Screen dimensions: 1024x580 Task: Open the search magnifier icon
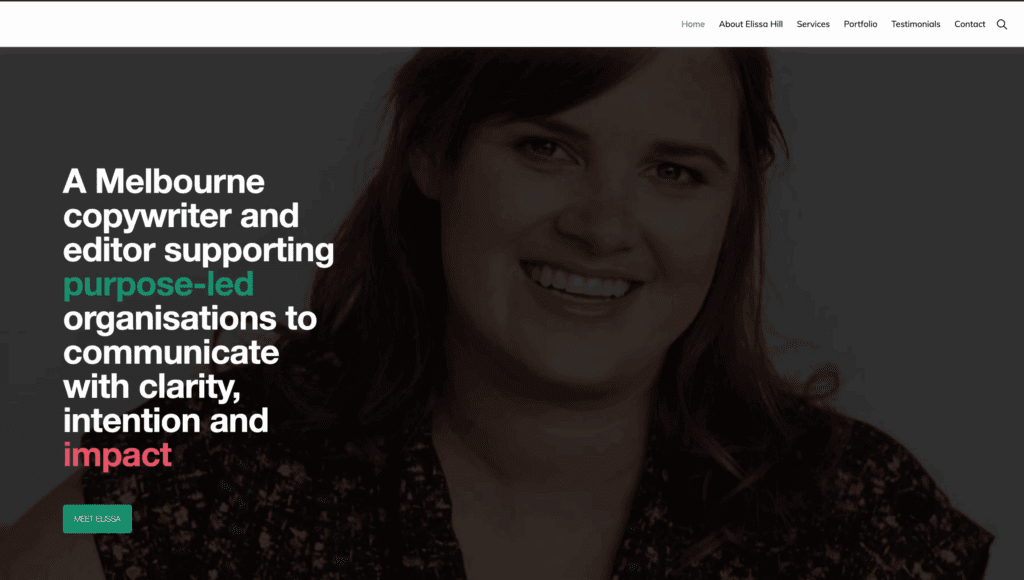[1001, 24]
